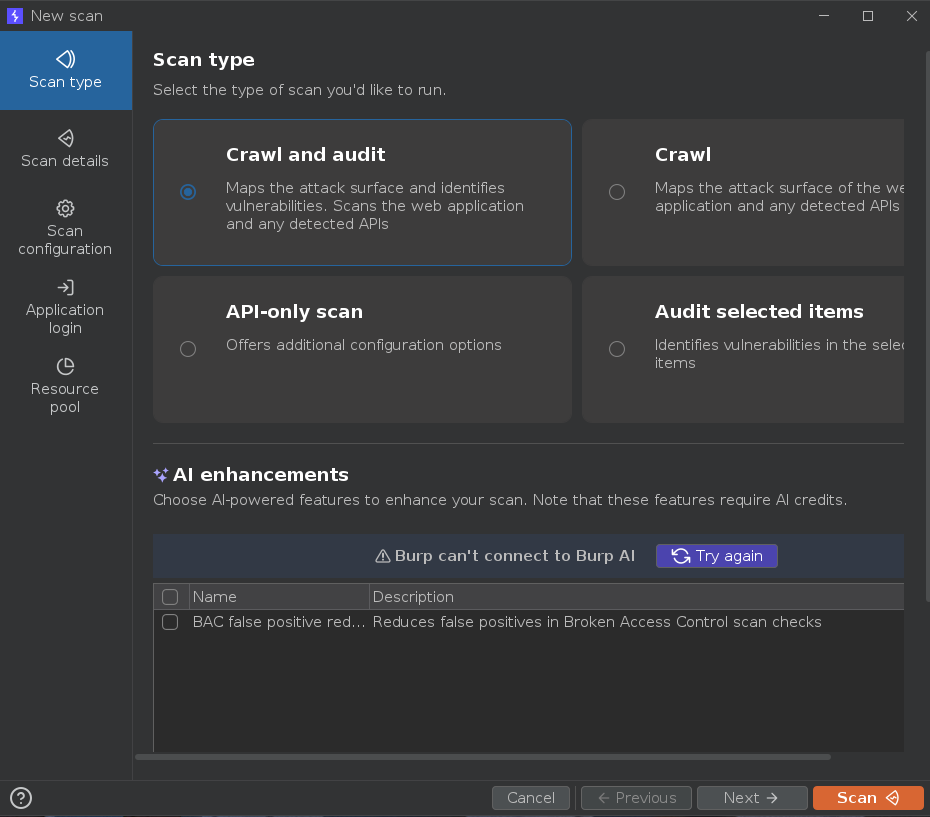Select the Audit selected items radio button
930x817 pixels.
pyautogui.click(x=617, y=349)
